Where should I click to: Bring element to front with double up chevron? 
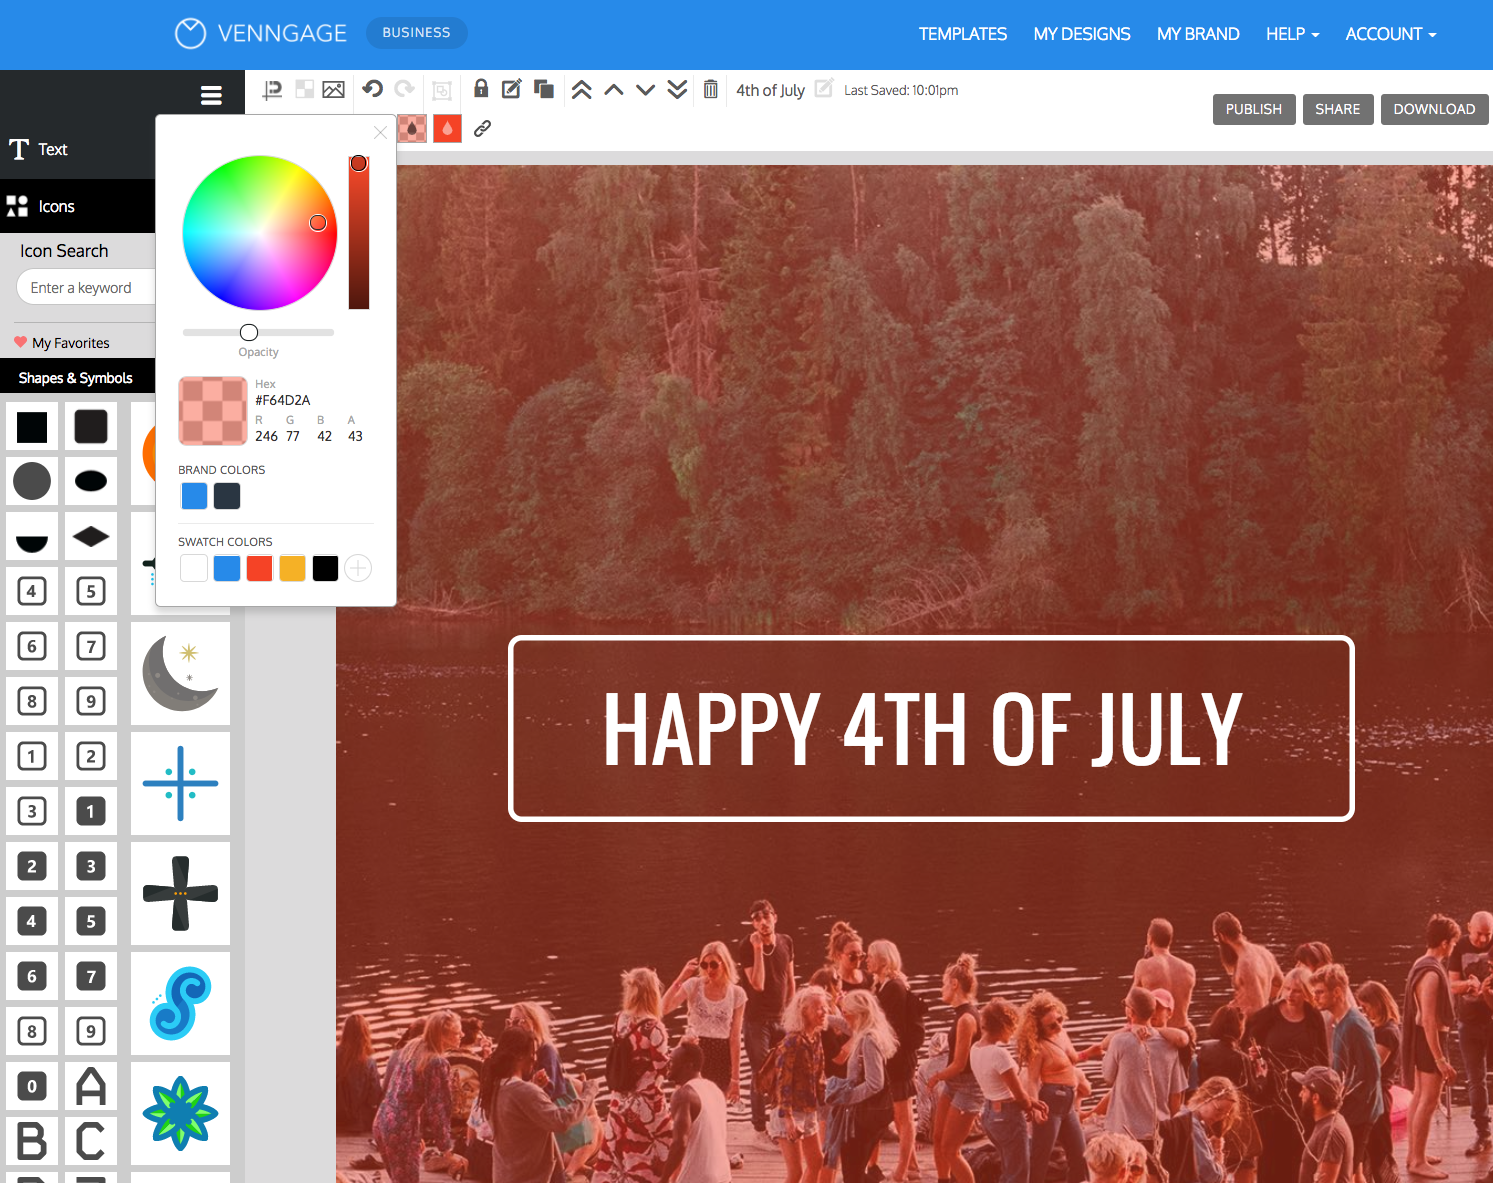tap(581, 90)
